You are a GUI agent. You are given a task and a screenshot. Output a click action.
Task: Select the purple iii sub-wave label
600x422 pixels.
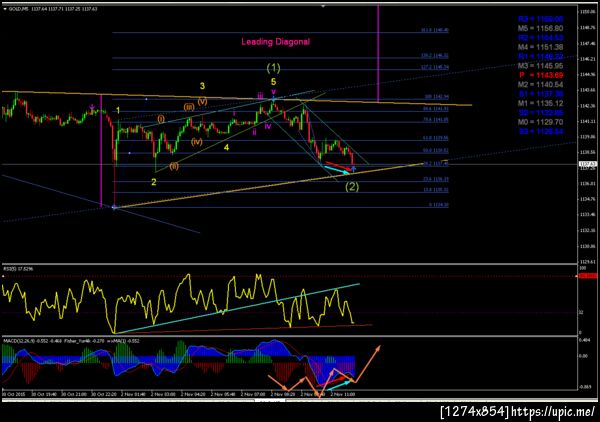coord(260,96)
